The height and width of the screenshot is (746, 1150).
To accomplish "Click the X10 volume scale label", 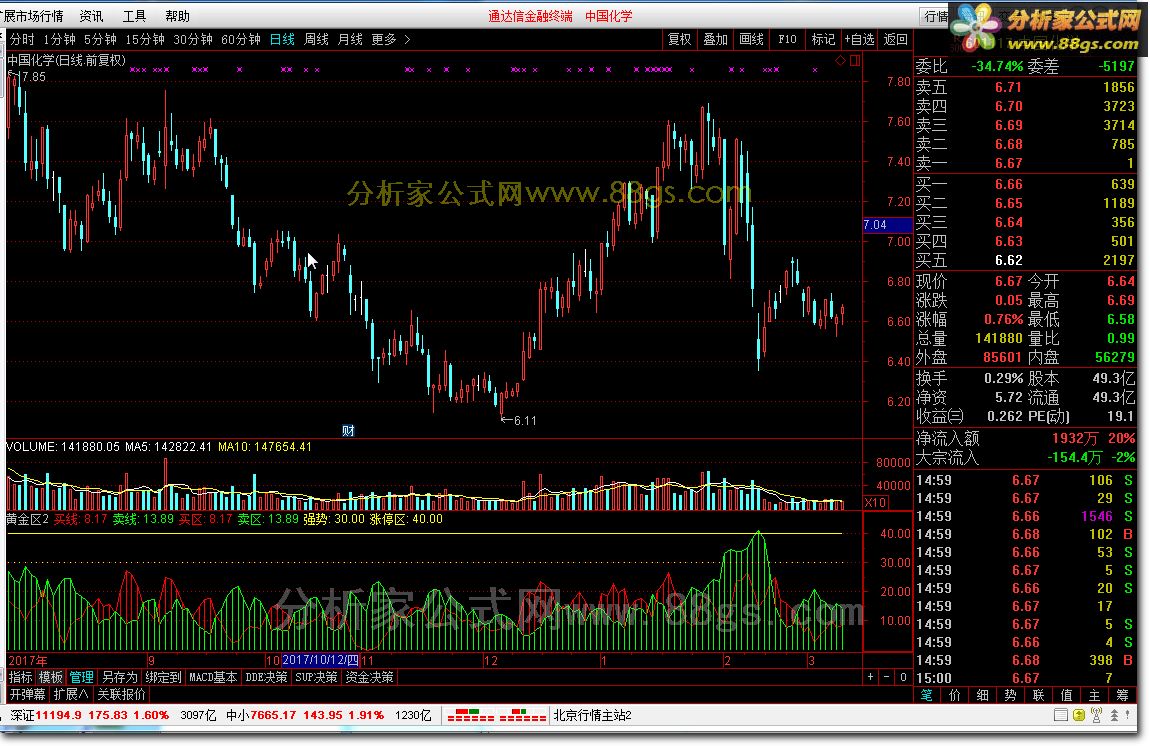I will [x=876, y=502].
